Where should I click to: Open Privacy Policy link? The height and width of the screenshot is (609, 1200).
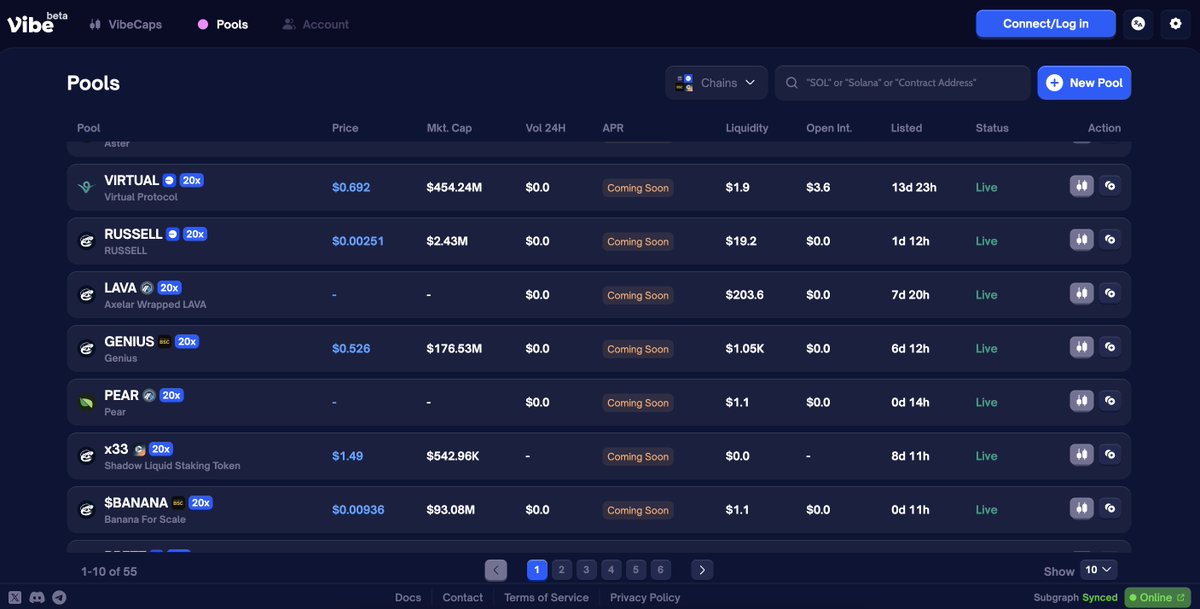coord(645,597)
